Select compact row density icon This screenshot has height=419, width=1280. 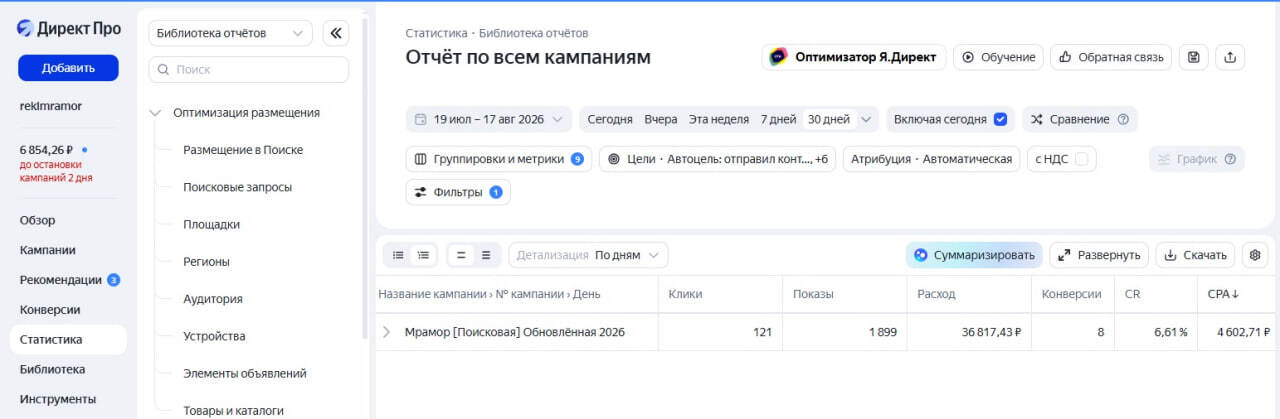coord(461,255)
